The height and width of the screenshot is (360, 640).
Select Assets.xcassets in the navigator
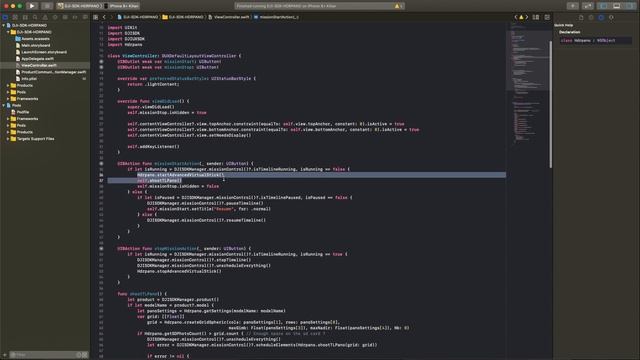[x=36, y=39]
